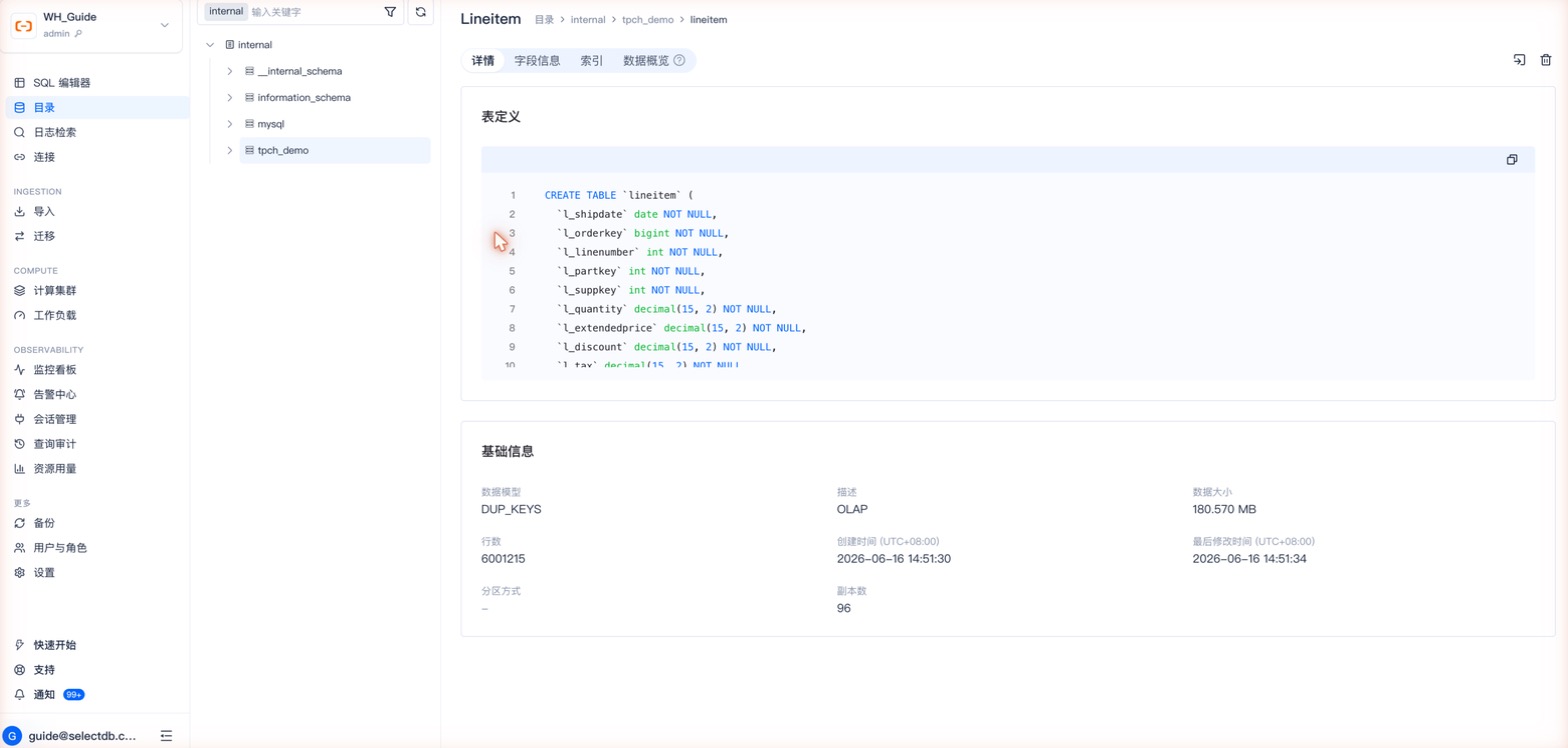1568x748 pixels.
Task: Show help for 数据概览 tab
Action: point(679,60)
